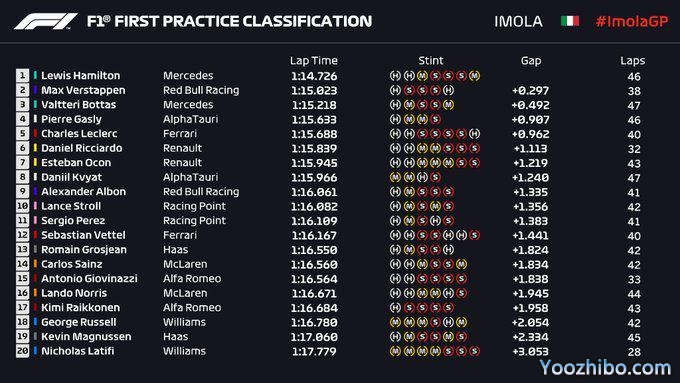Click Russell's first medium tyre icon
Screen dimensions: 680x383
point(395,322)
